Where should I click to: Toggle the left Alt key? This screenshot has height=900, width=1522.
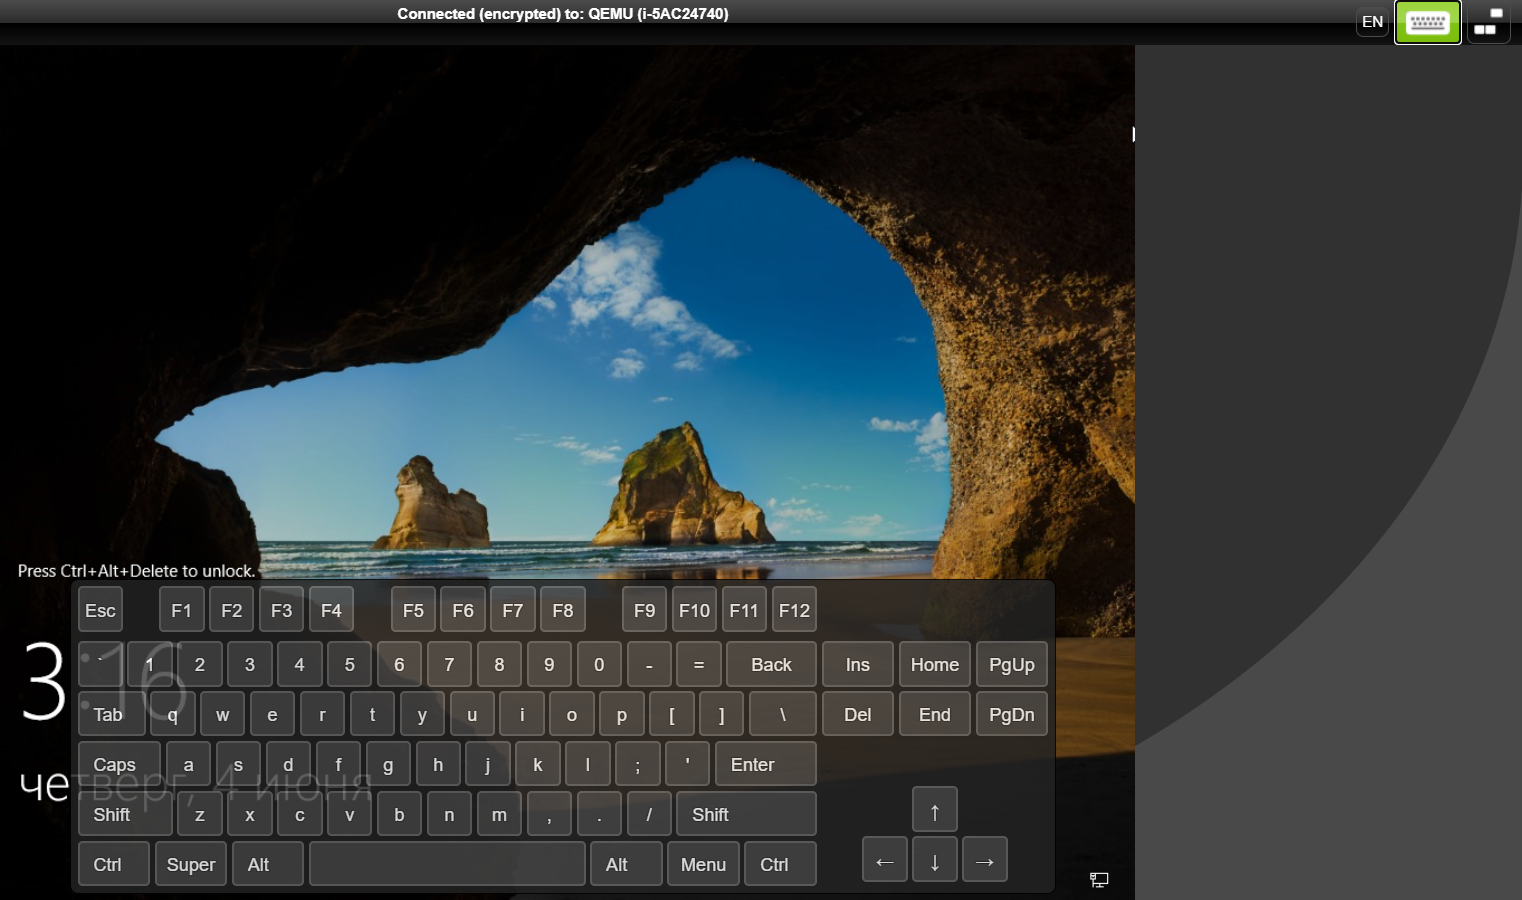tap(267, 864)
